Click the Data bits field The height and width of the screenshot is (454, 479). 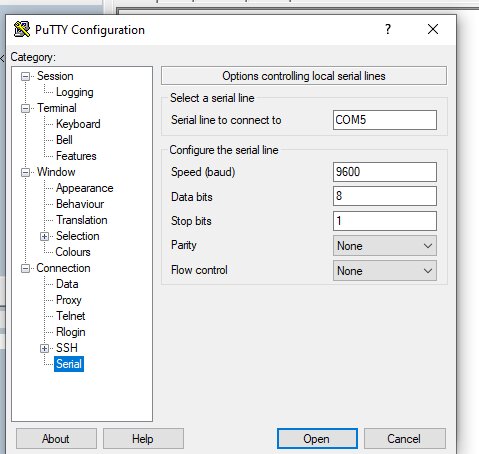pos(385,196)
